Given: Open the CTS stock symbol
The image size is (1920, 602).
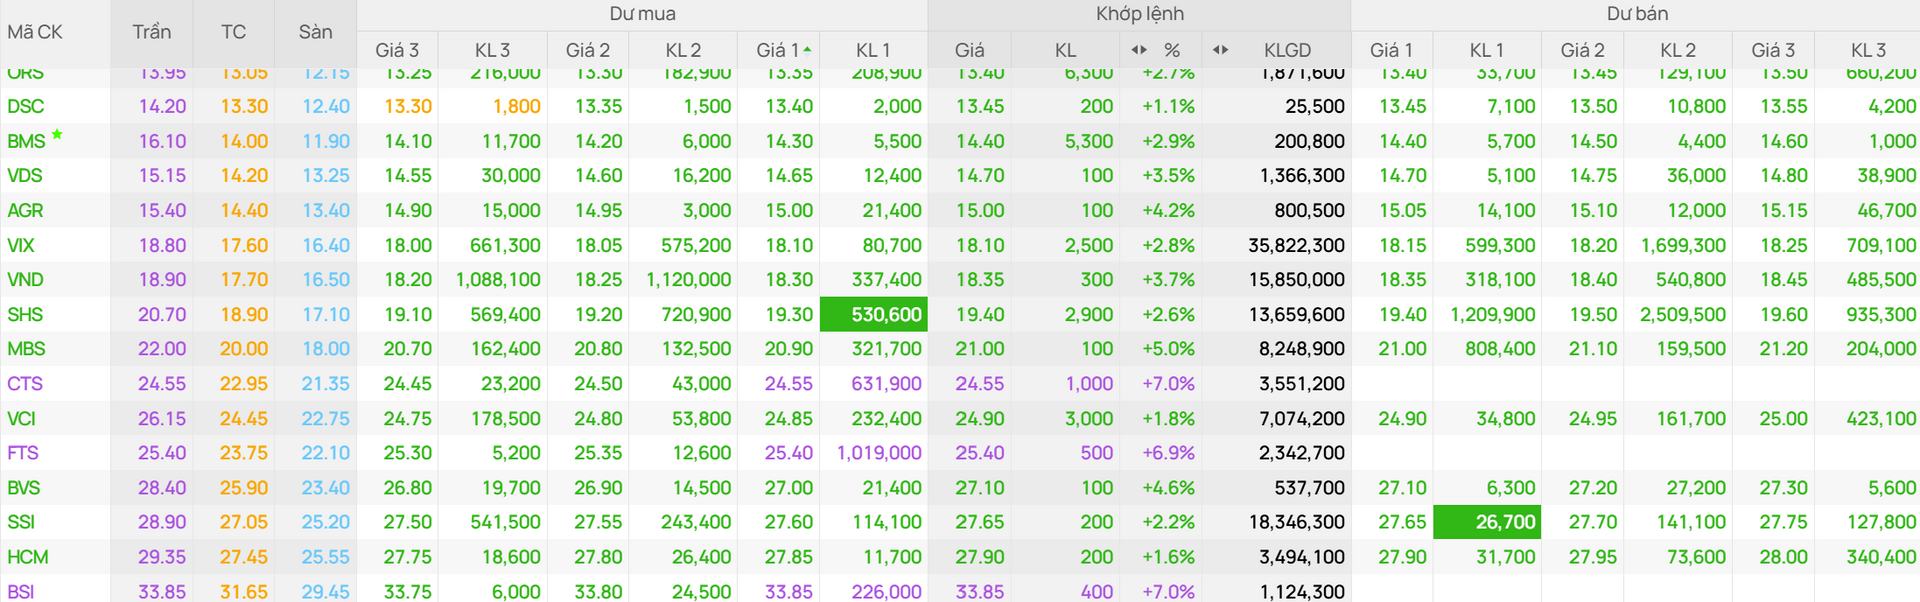Looking at the screenshot, I should [x=25, y=384].
